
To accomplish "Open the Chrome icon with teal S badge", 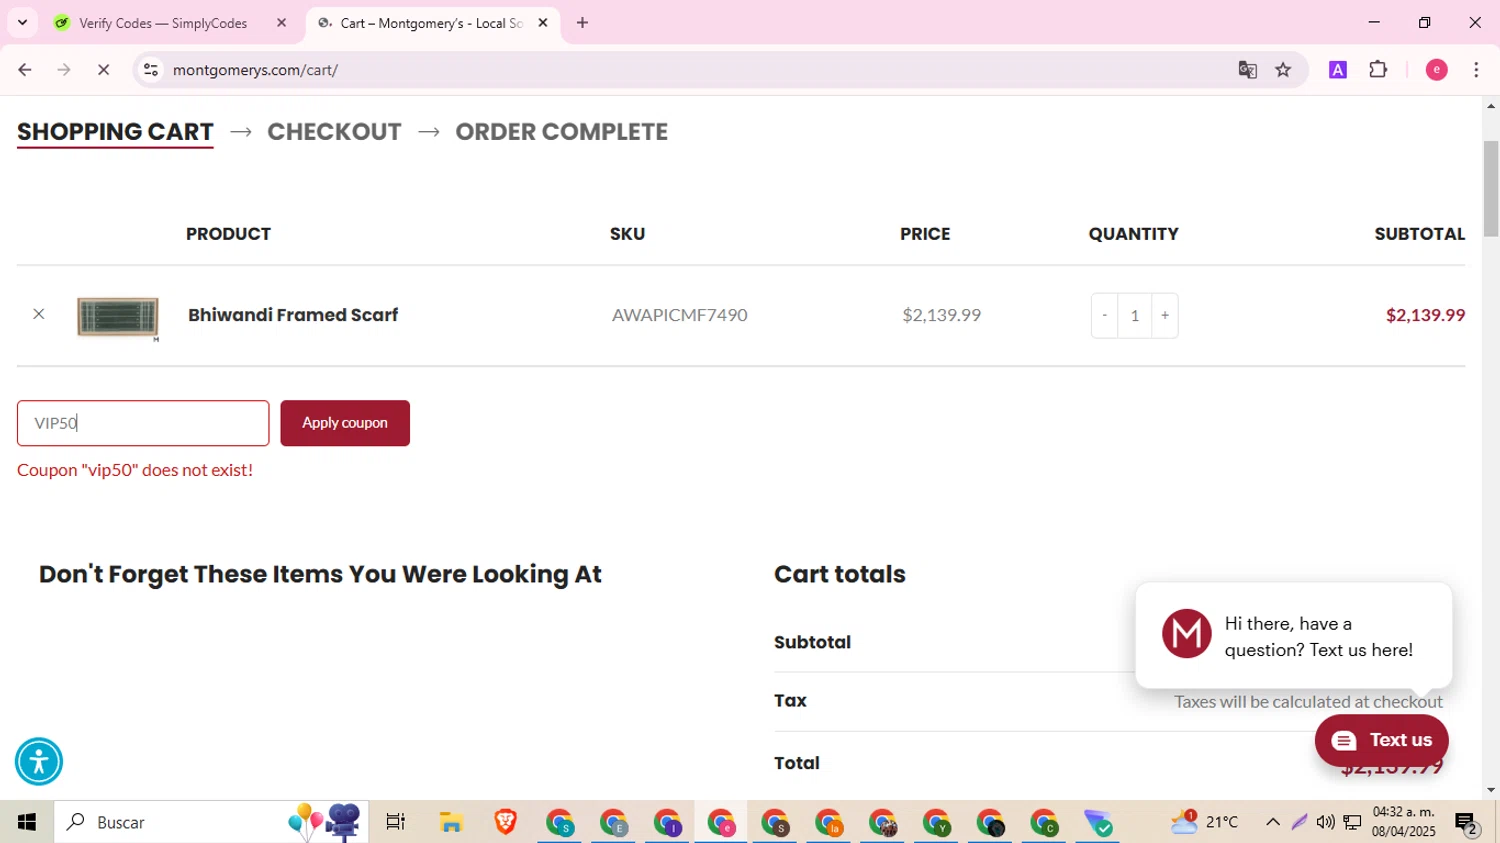I will [560, 822].
